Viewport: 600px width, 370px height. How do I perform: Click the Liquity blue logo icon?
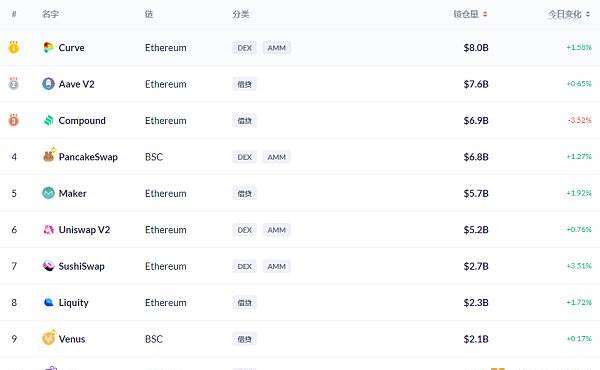[48, 302]
